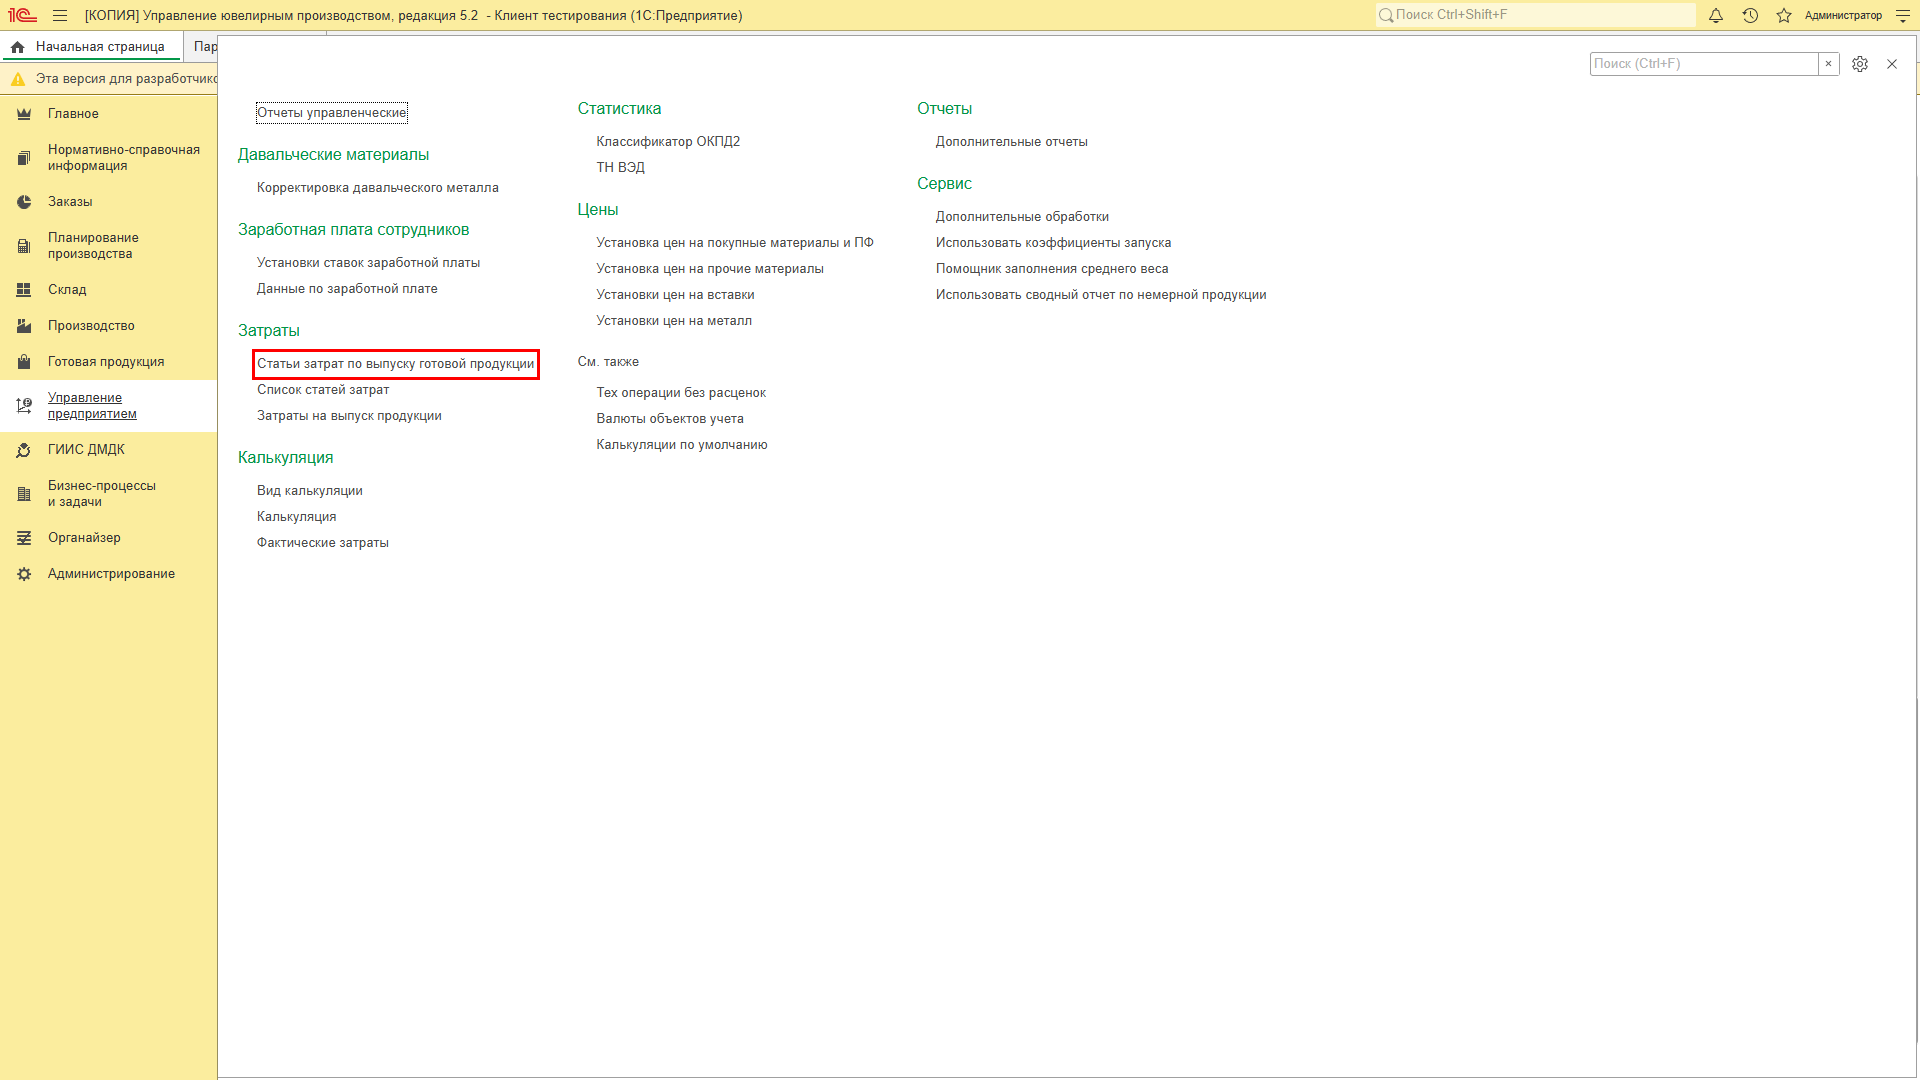
Task: Open Установка цен на покупные материалы и ПФ
Action: pos(735,243)
